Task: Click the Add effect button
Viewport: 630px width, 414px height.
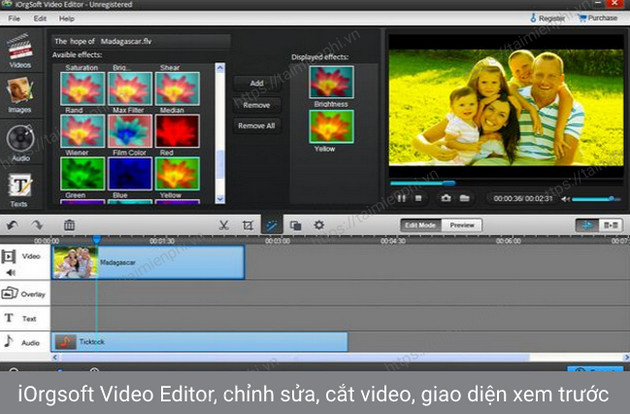Action: (257, 83)
